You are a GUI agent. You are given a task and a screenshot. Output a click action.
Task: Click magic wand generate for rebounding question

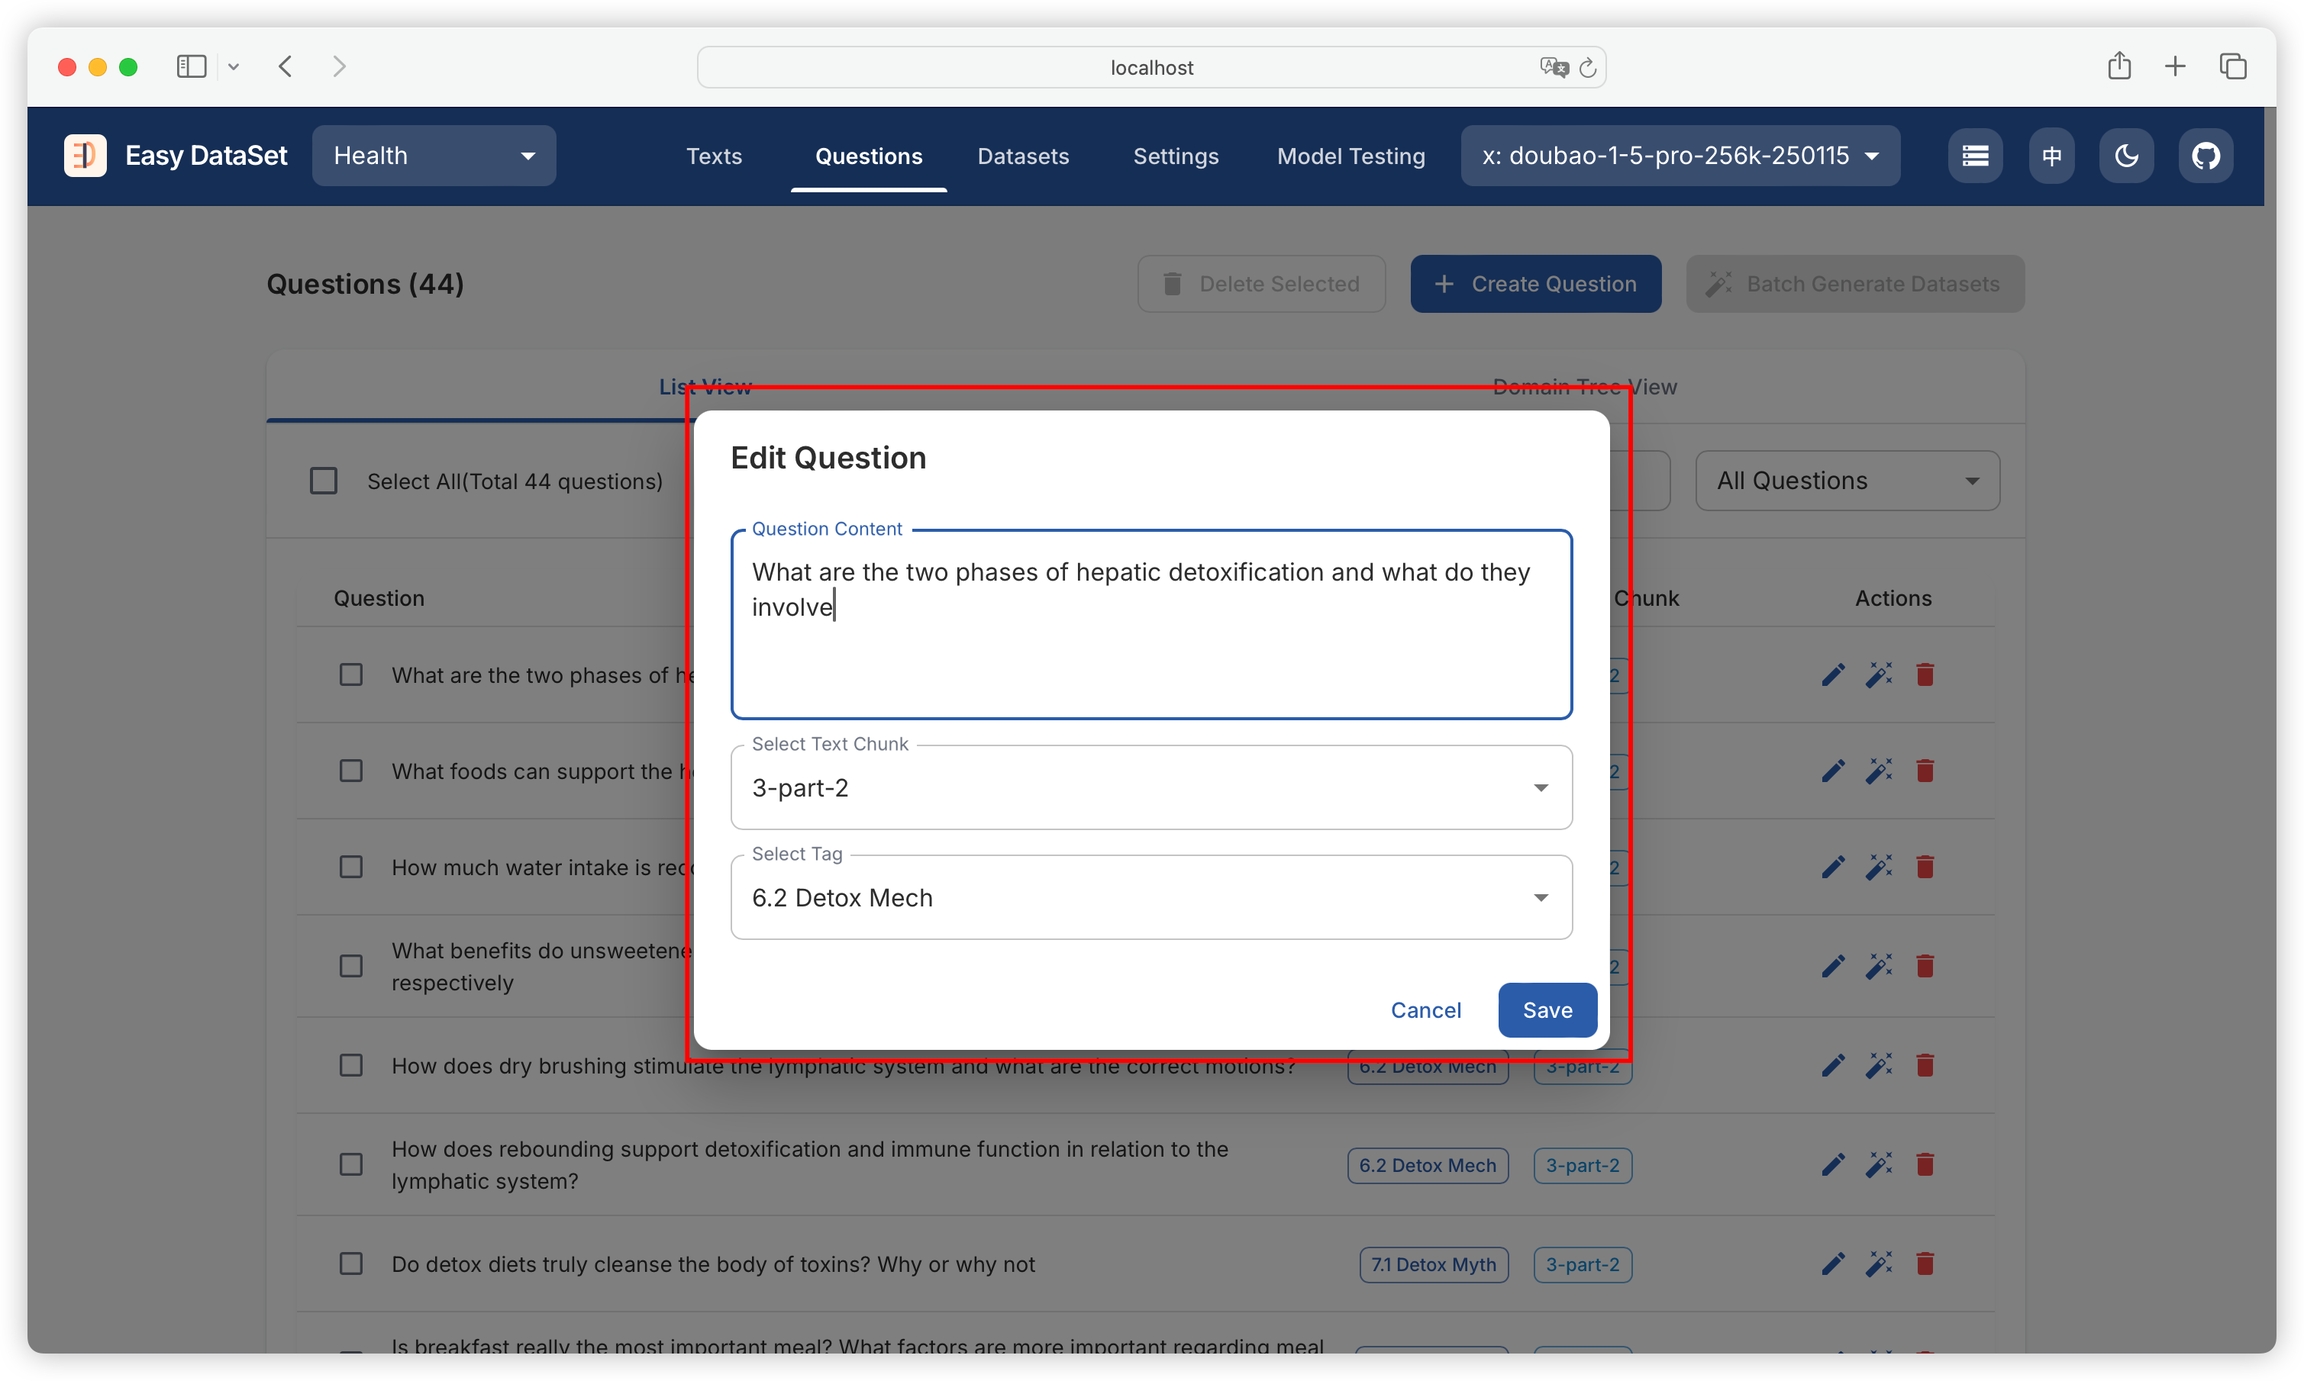pos(1878,1164)
